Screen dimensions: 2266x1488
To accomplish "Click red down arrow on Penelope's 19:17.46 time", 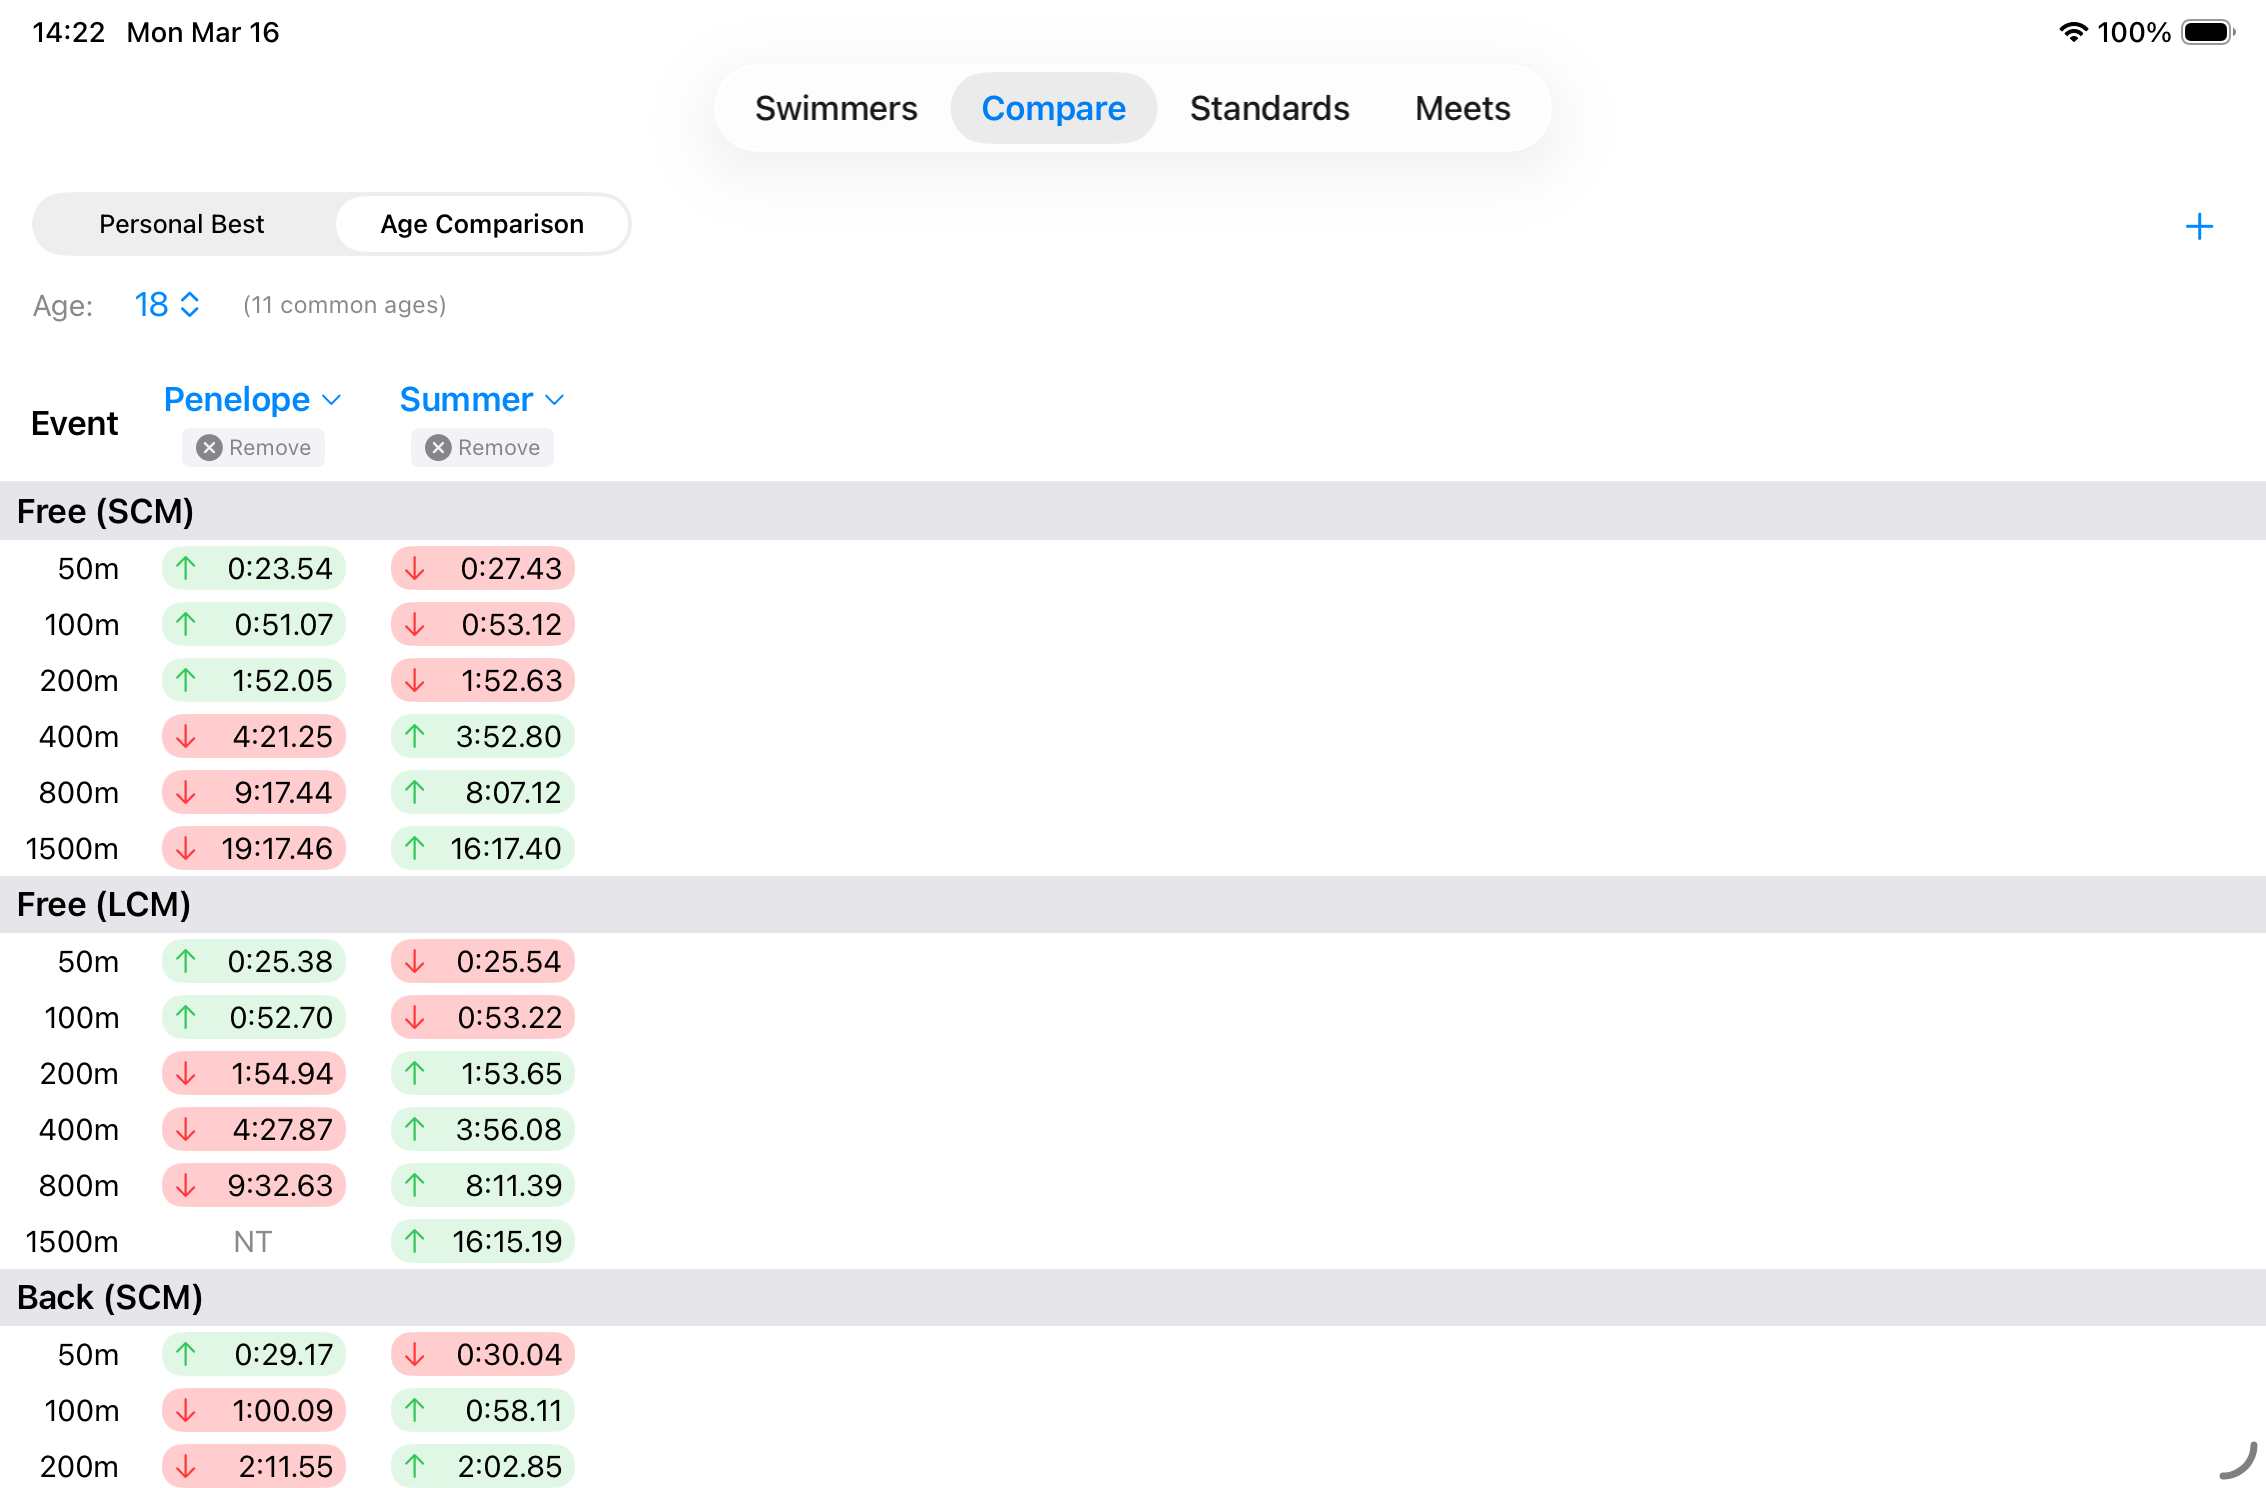I will click(x=186, y=849).
